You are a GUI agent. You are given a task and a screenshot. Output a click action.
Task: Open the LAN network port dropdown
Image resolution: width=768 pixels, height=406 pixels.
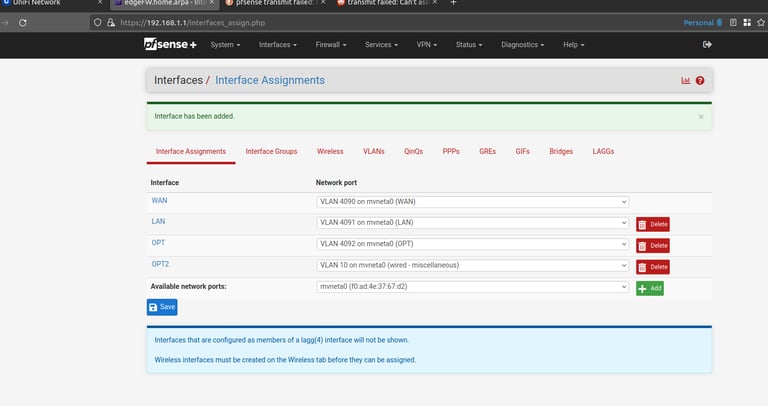[473, 223]
